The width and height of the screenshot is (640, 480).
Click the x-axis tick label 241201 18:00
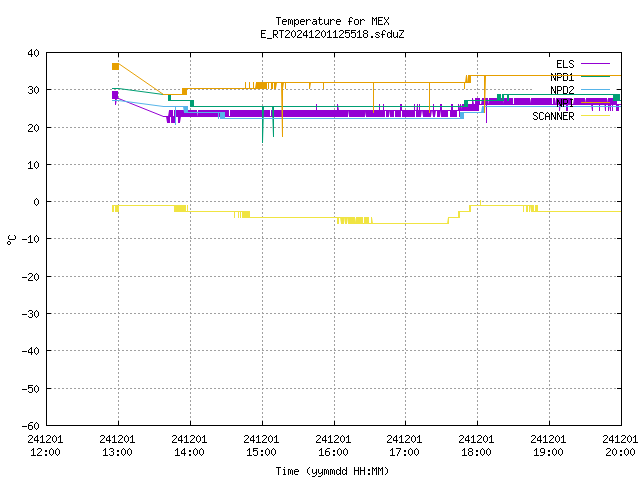pos(476,446)
